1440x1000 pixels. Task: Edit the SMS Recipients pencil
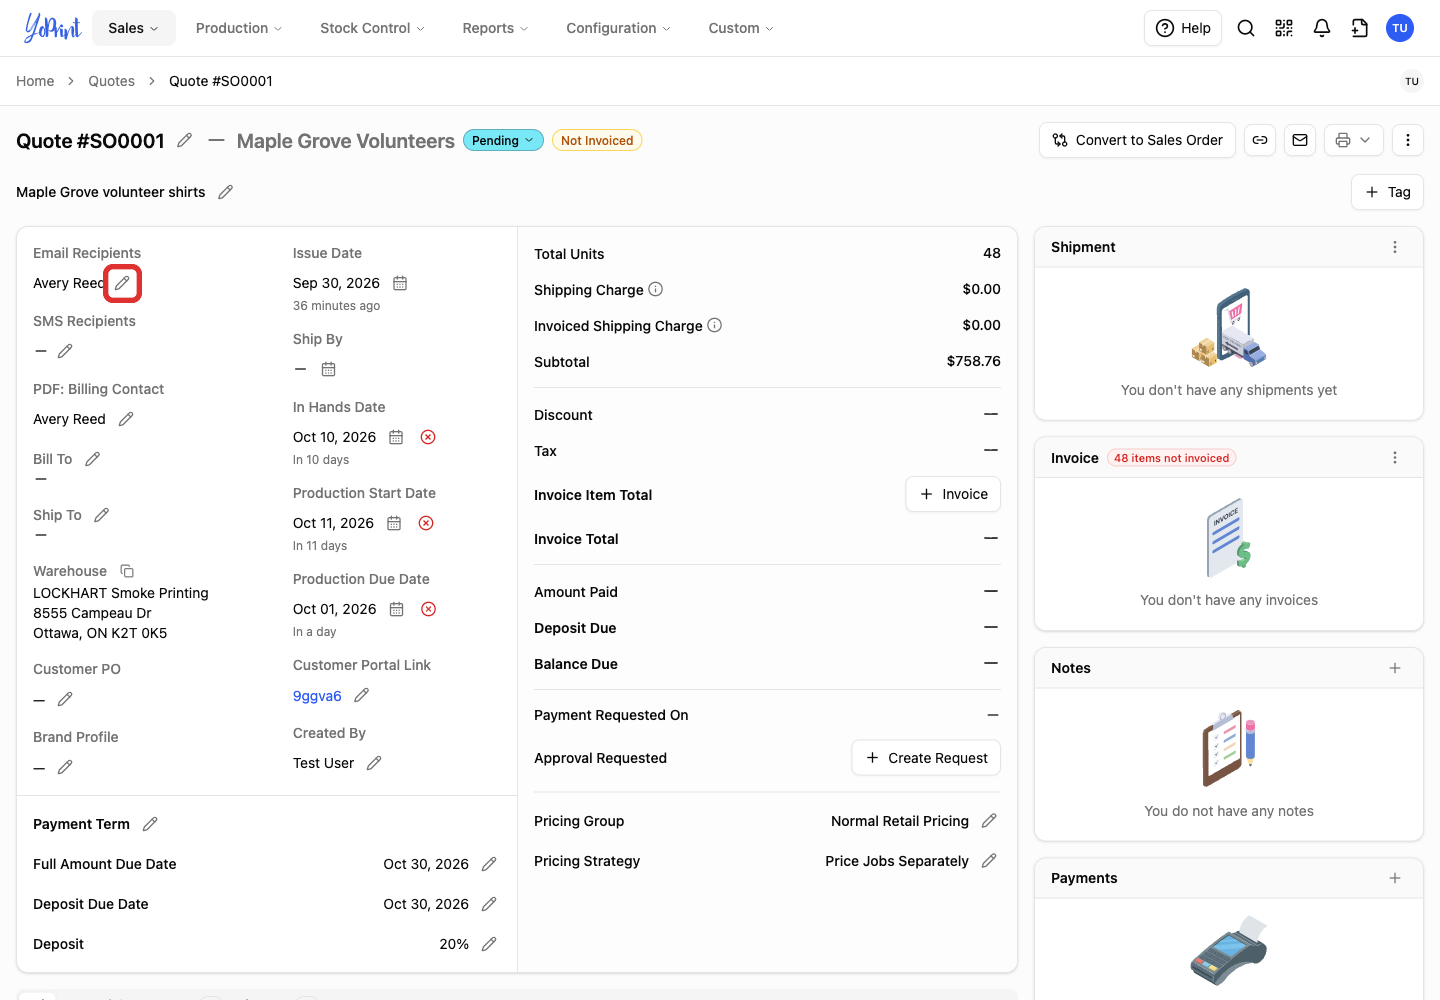coord(65,351)
